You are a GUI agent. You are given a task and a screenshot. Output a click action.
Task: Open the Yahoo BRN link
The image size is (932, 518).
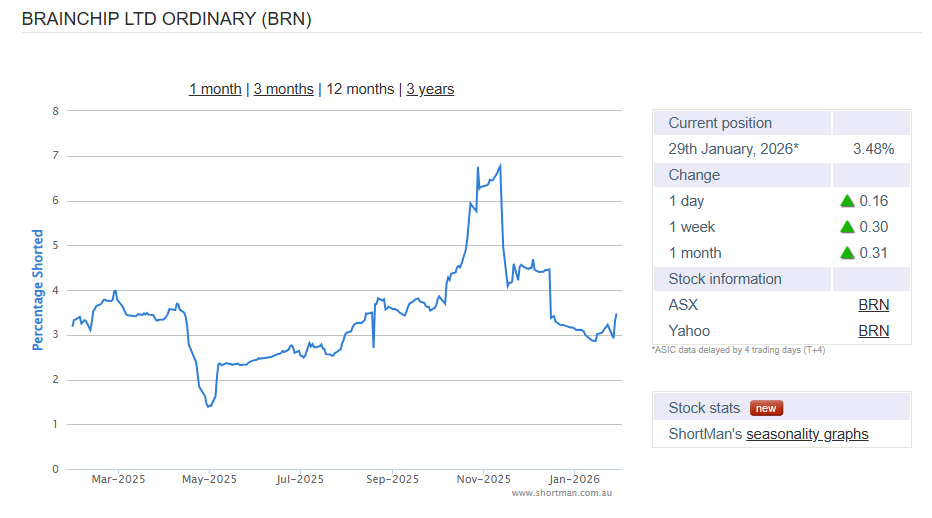click(x=873, y=331)
